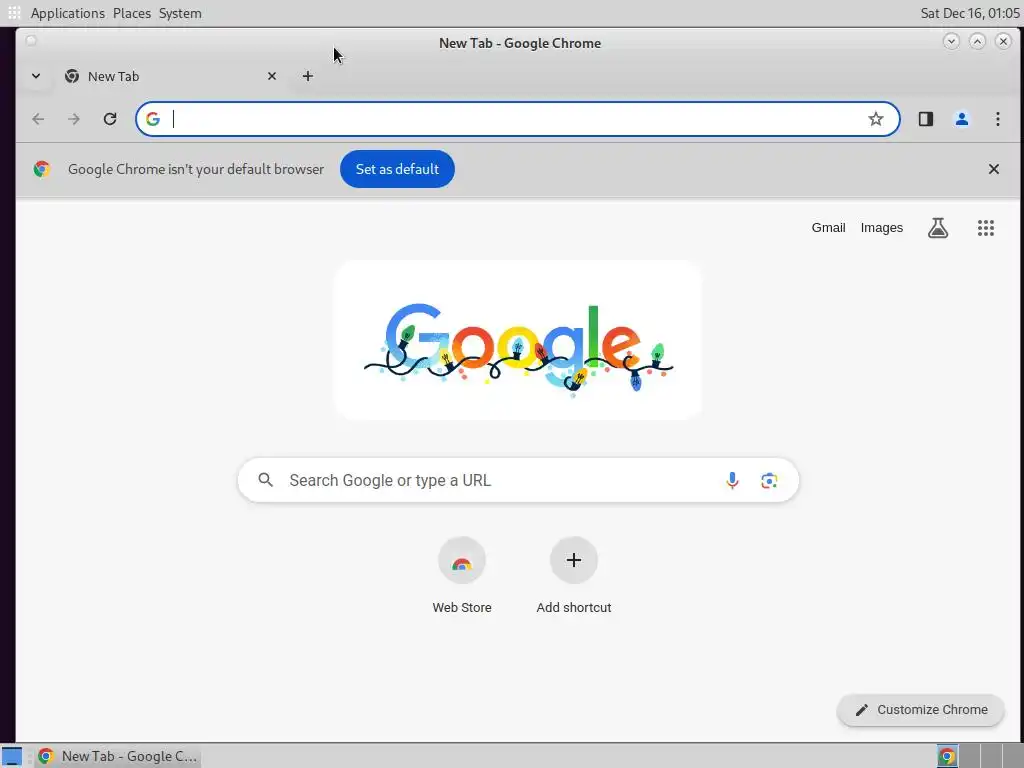This screenshot has height=768, width=1024.
Task: Open the Applications menu
Action: tap(67, 13)
